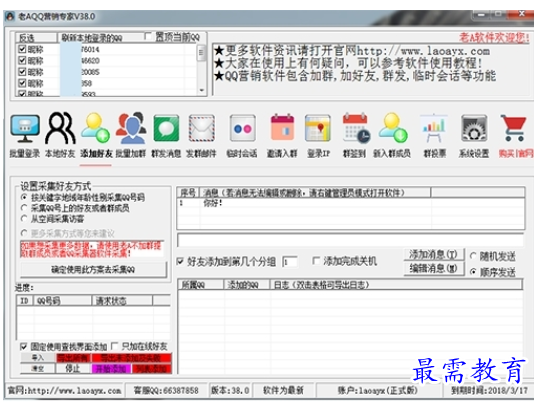Click the 软件为最新 status entry

coord(283,390)
